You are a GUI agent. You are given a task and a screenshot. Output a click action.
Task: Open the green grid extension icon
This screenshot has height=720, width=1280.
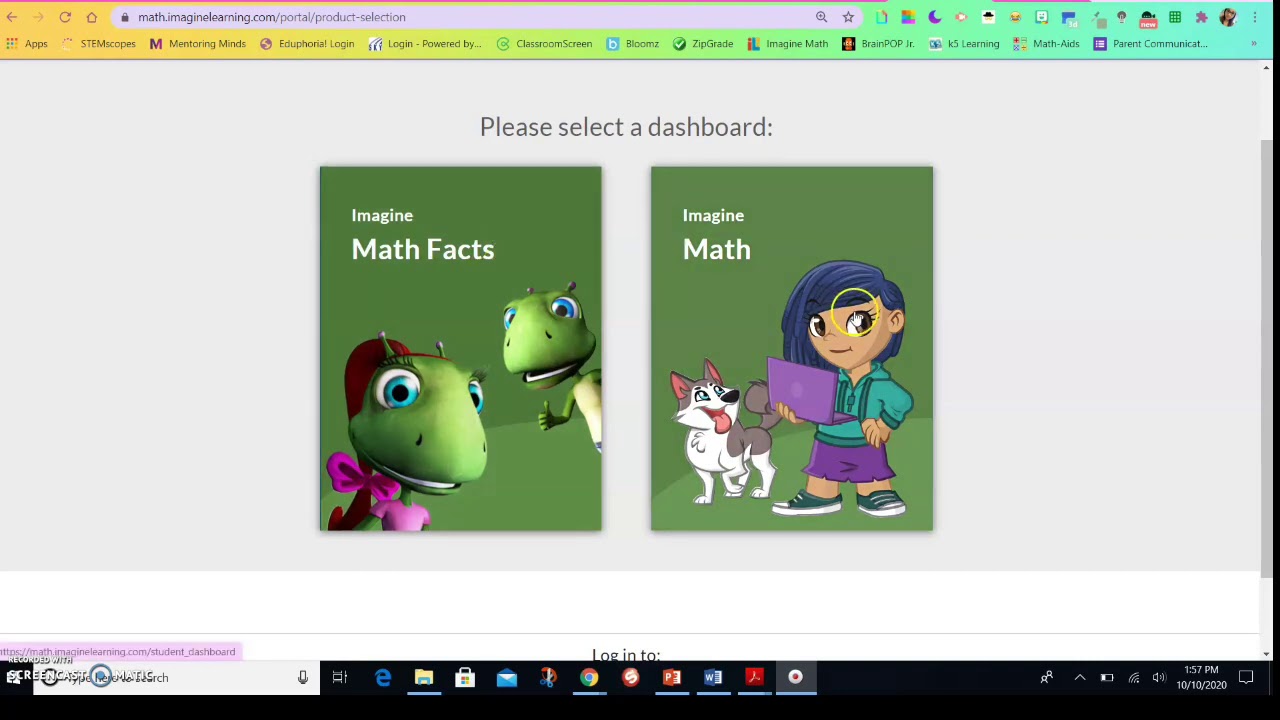coord(1175,17)
